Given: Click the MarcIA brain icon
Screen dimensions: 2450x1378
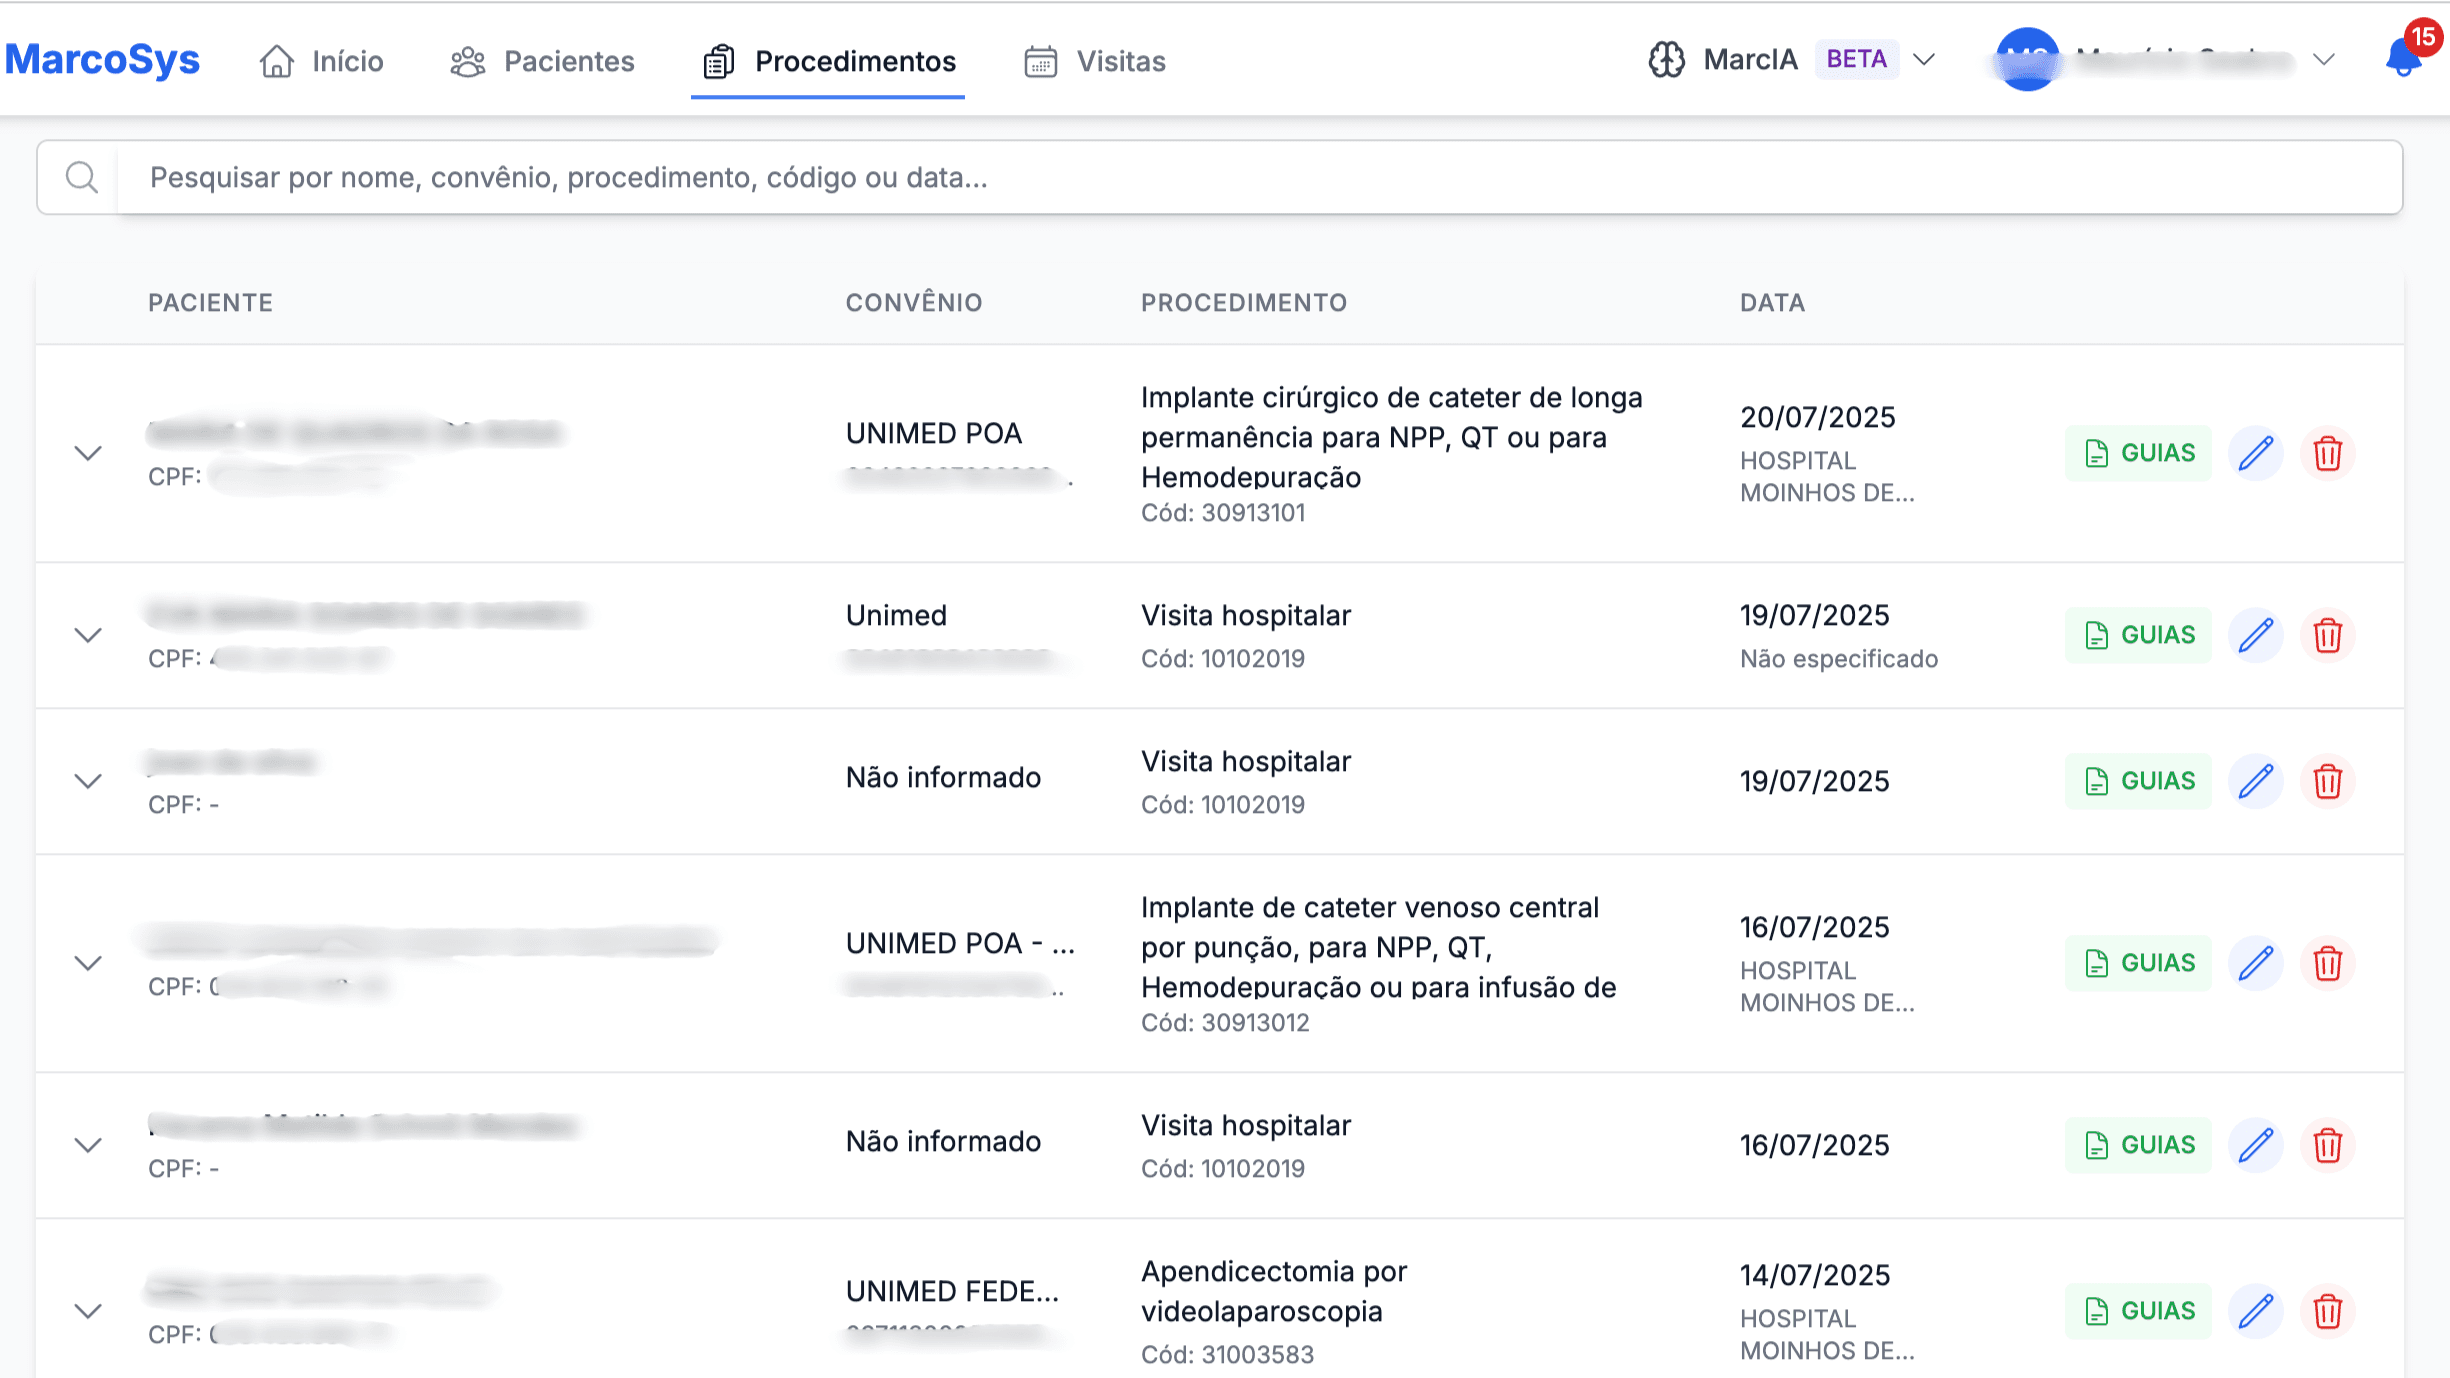Looking at the screenshot, I should [1667, 60].
